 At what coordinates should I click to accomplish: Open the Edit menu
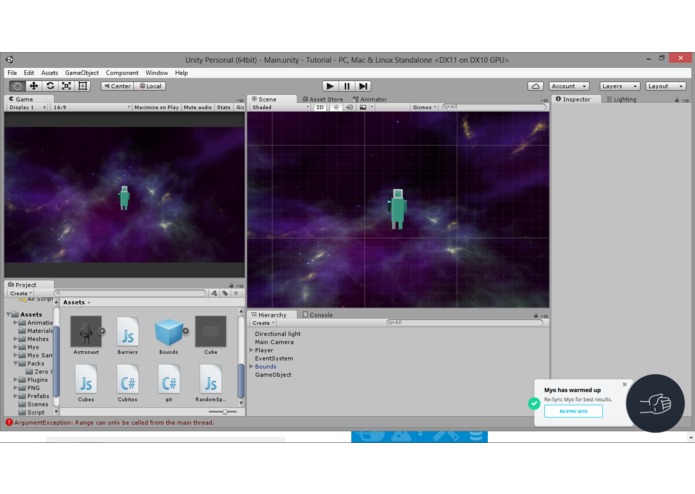click(29, 73)
